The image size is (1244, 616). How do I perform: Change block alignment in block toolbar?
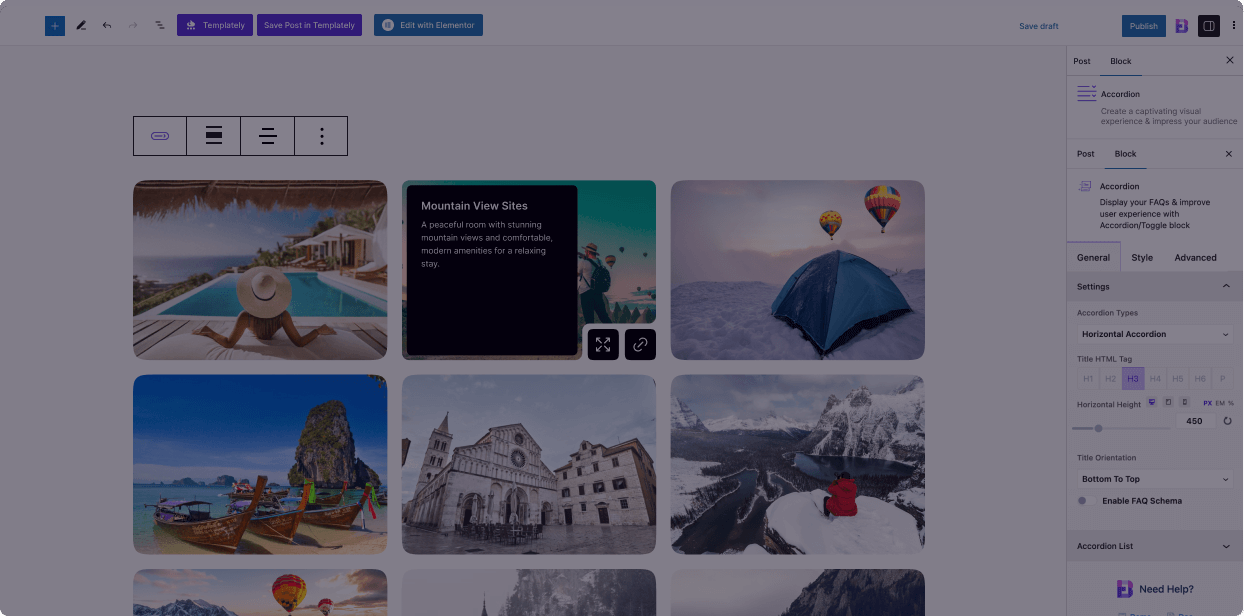[x=214, y=136]
